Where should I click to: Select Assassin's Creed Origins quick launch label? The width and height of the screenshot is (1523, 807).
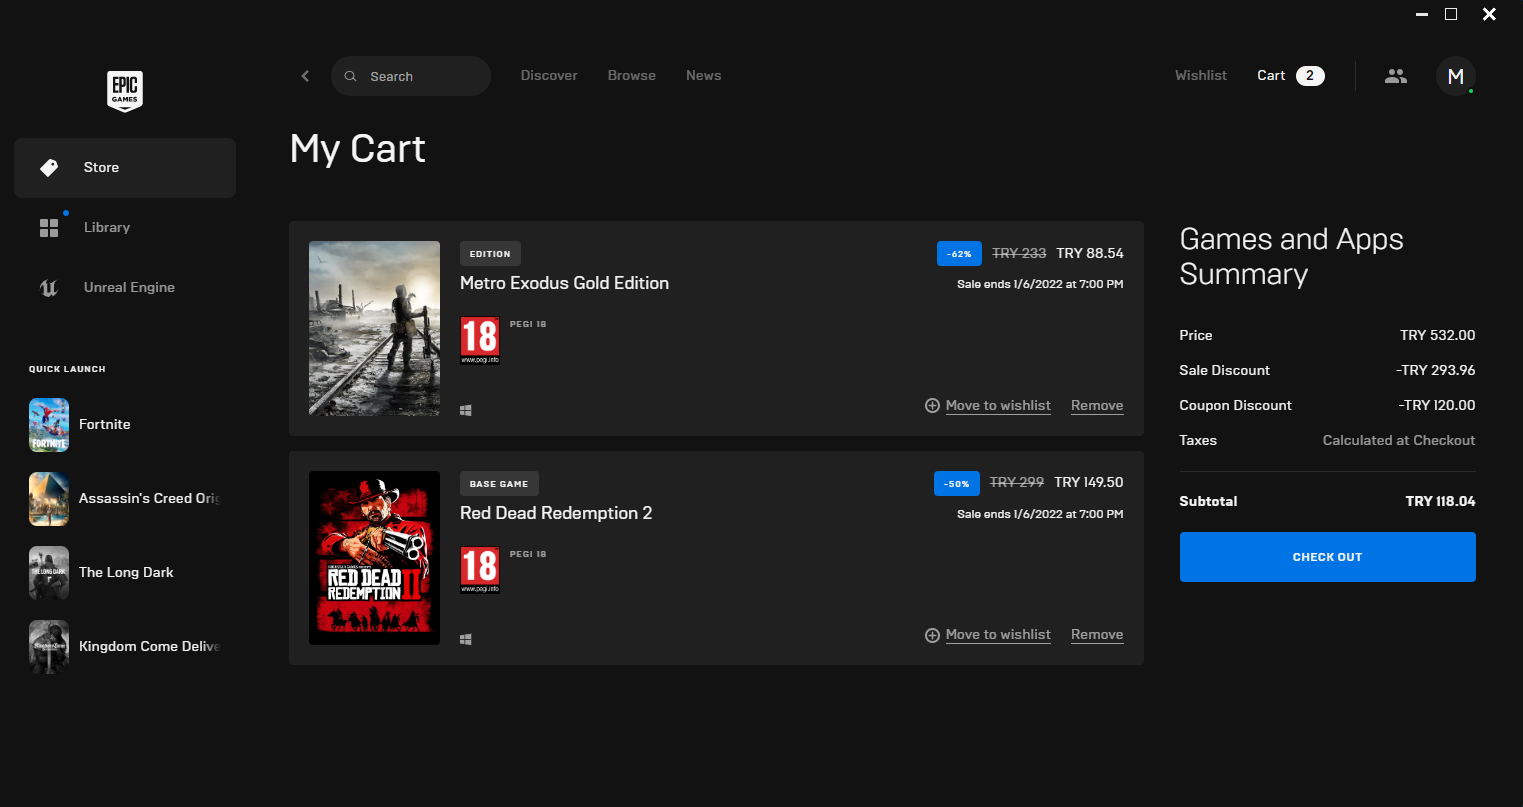tap(150, 498)
